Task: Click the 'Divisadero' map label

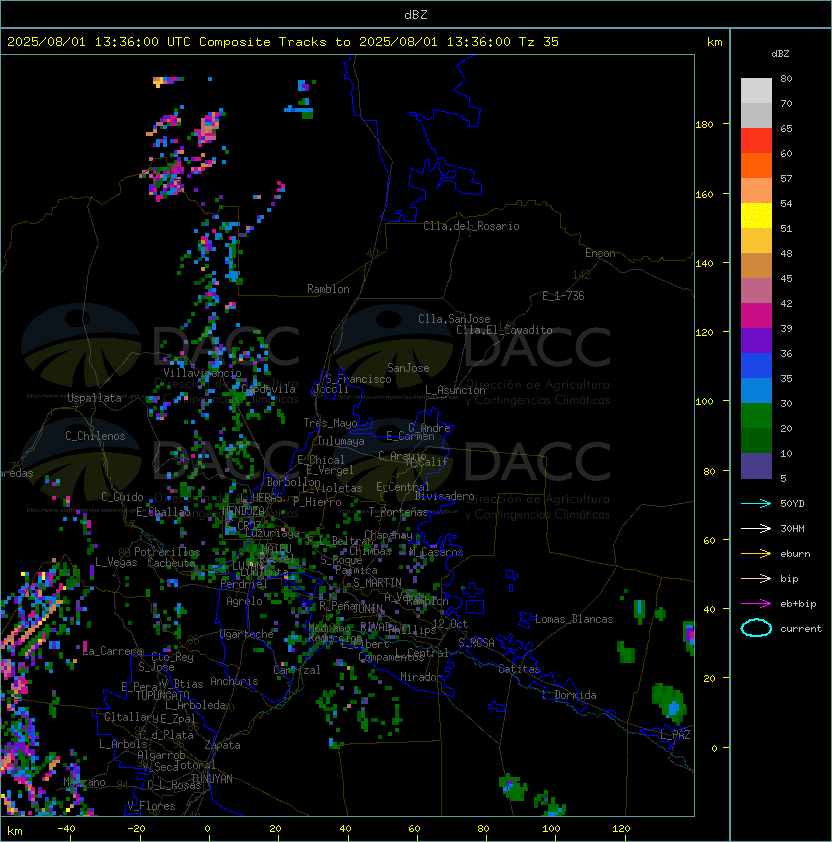Action: [445, 496]
